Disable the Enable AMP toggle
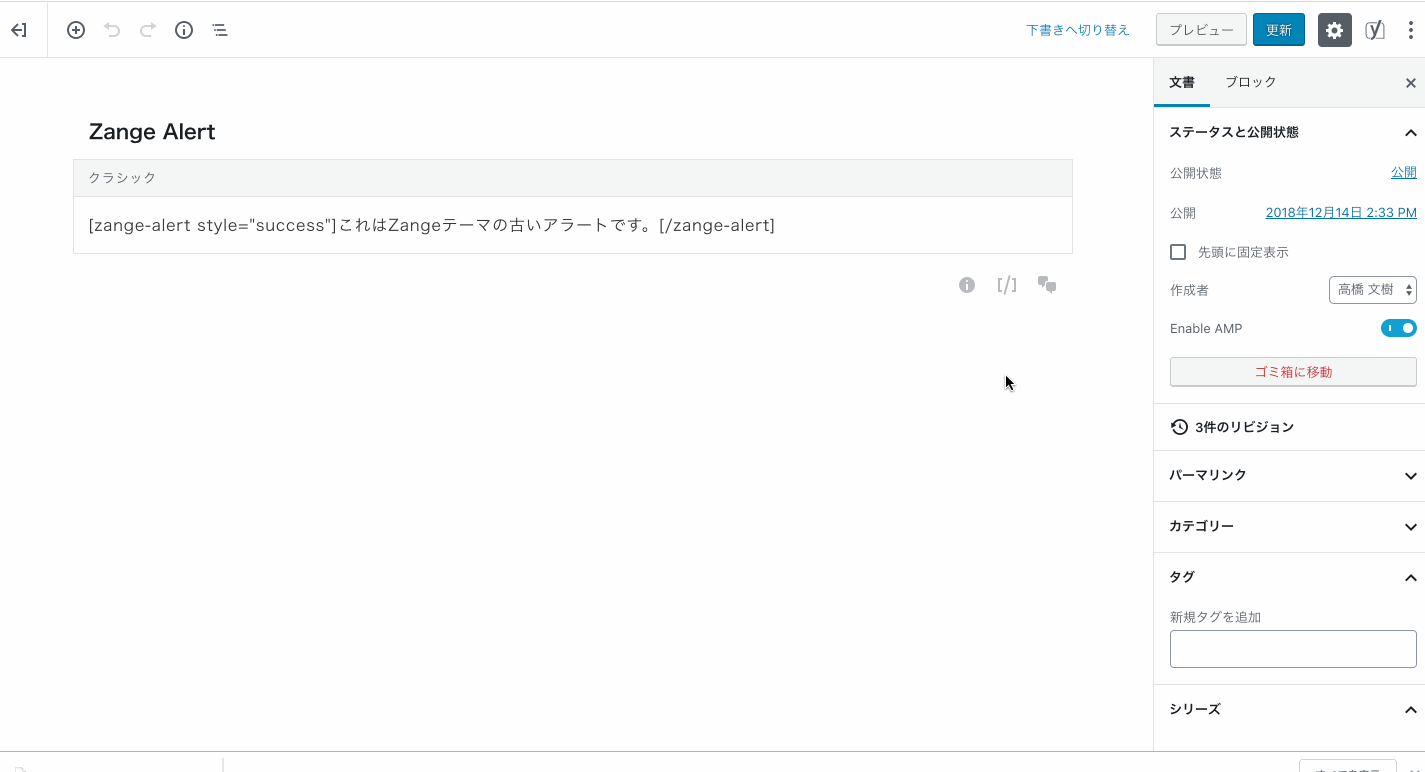 tap(1399, 328)
